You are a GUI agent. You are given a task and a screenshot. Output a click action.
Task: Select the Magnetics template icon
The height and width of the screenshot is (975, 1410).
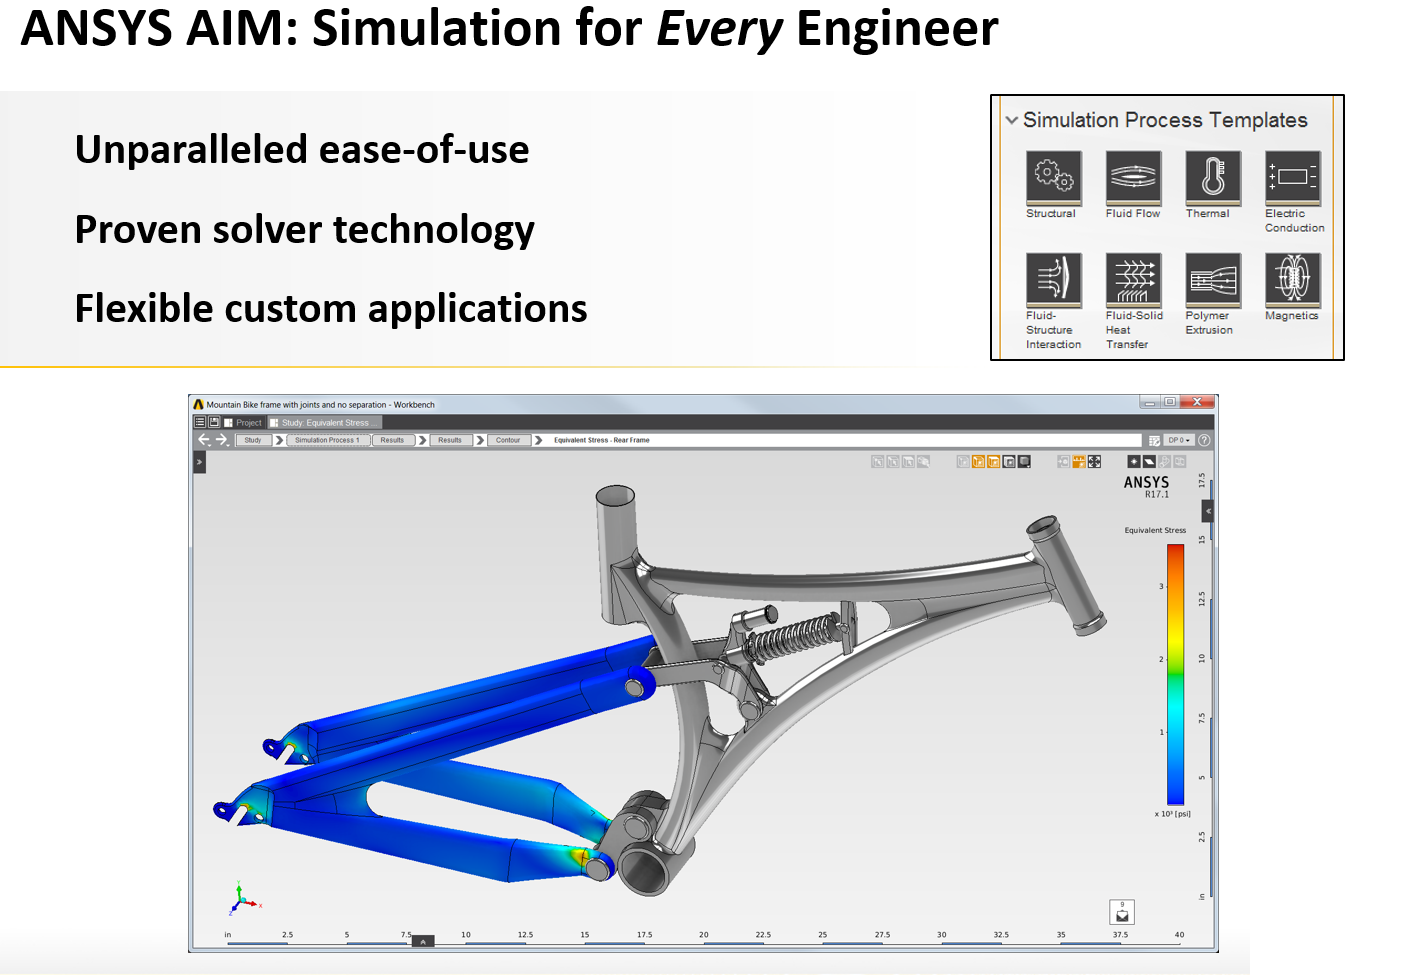[1293, 280]
